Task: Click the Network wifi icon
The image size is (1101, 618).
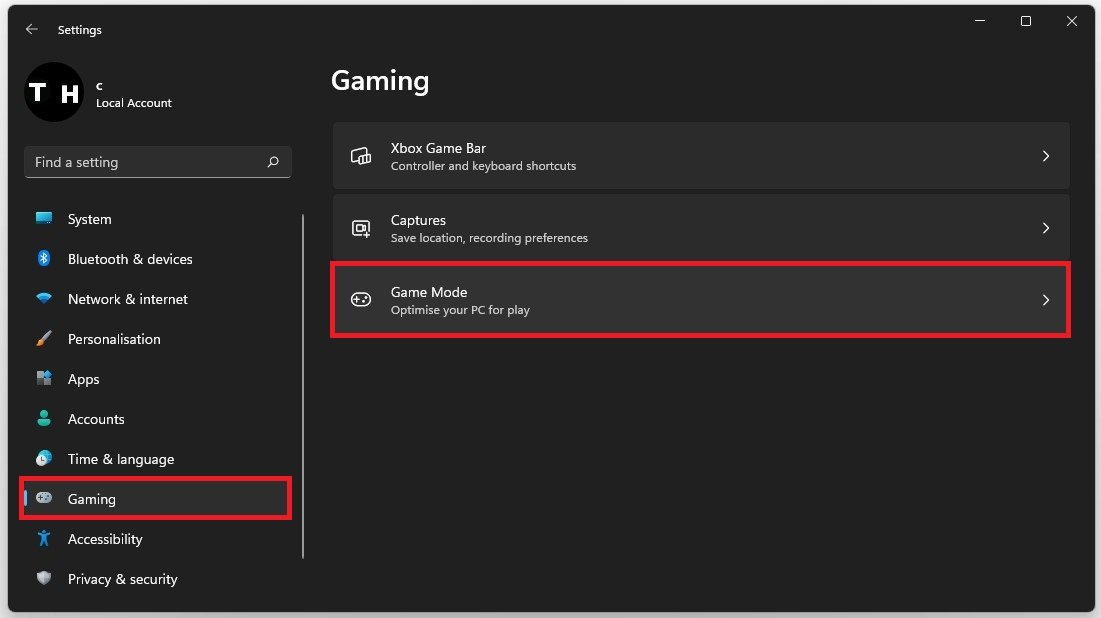Action: click(x=44, y=298)
